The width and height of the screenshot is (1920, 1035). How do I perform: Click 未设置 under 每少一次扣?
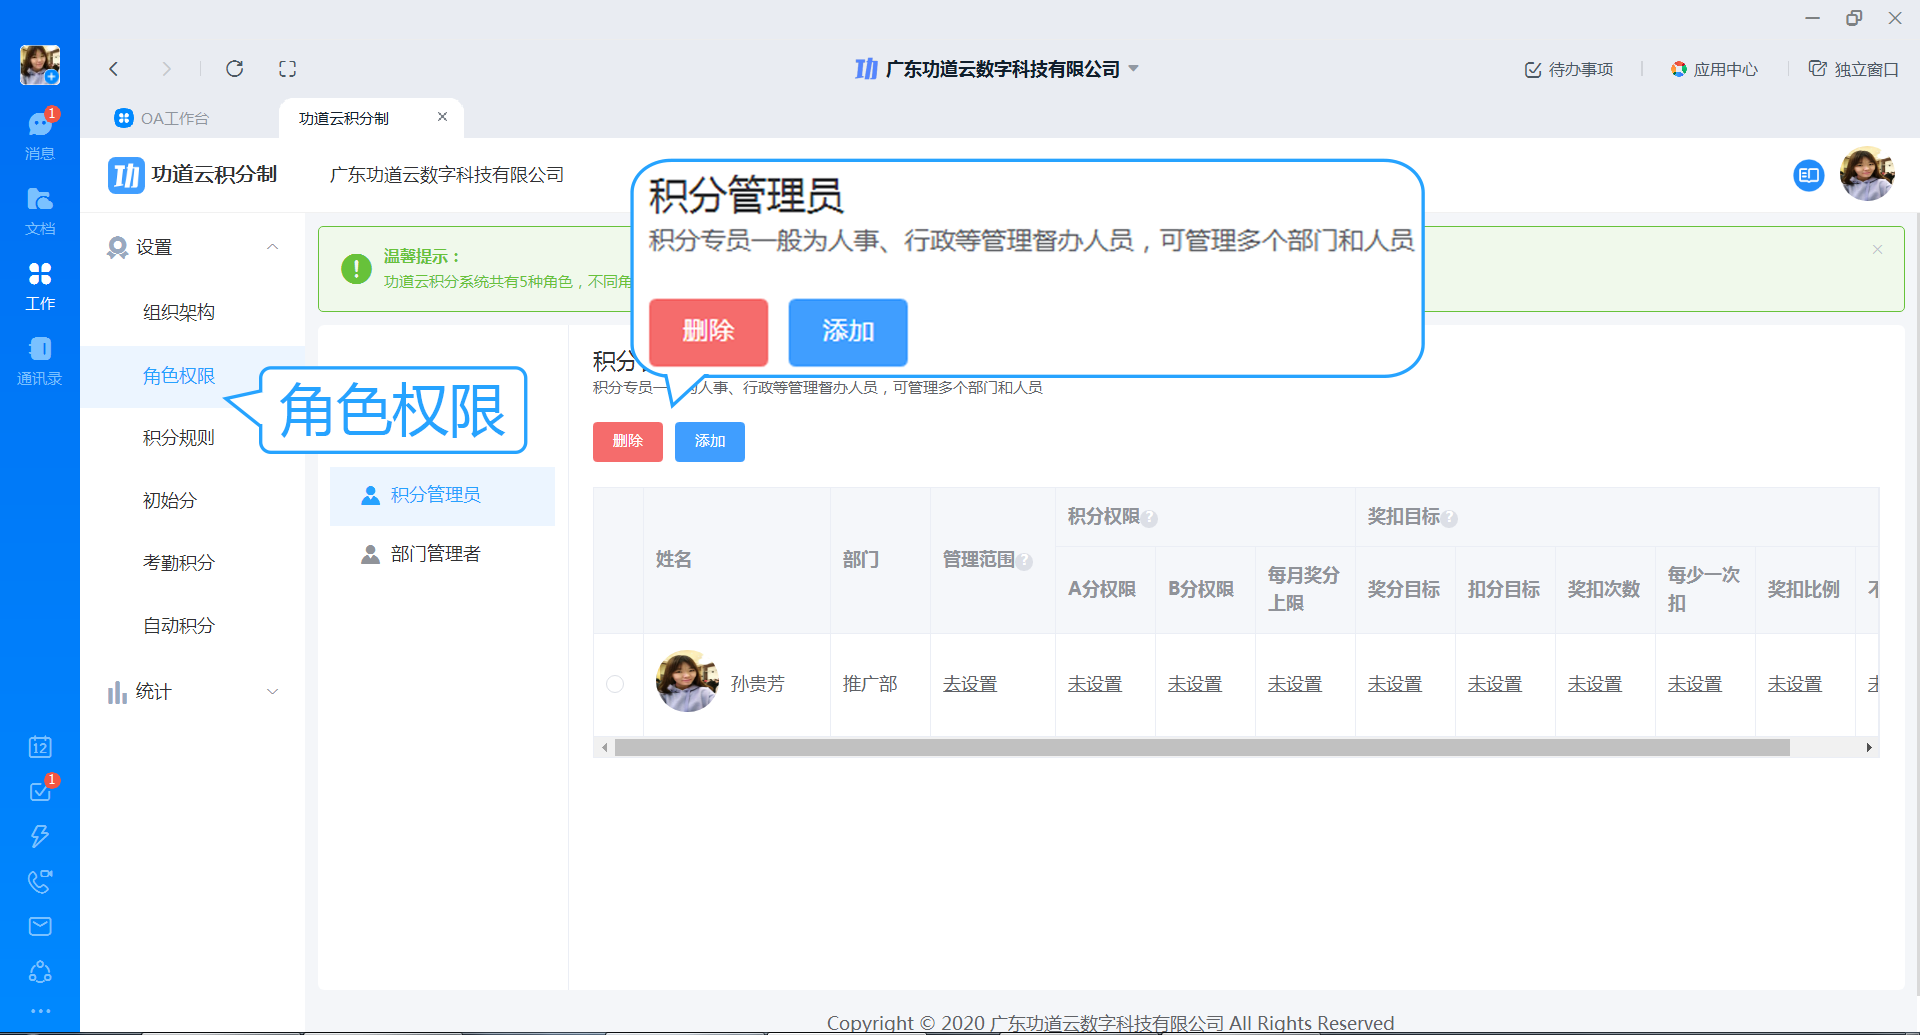pyautogui.click(x=1695, y=684)
